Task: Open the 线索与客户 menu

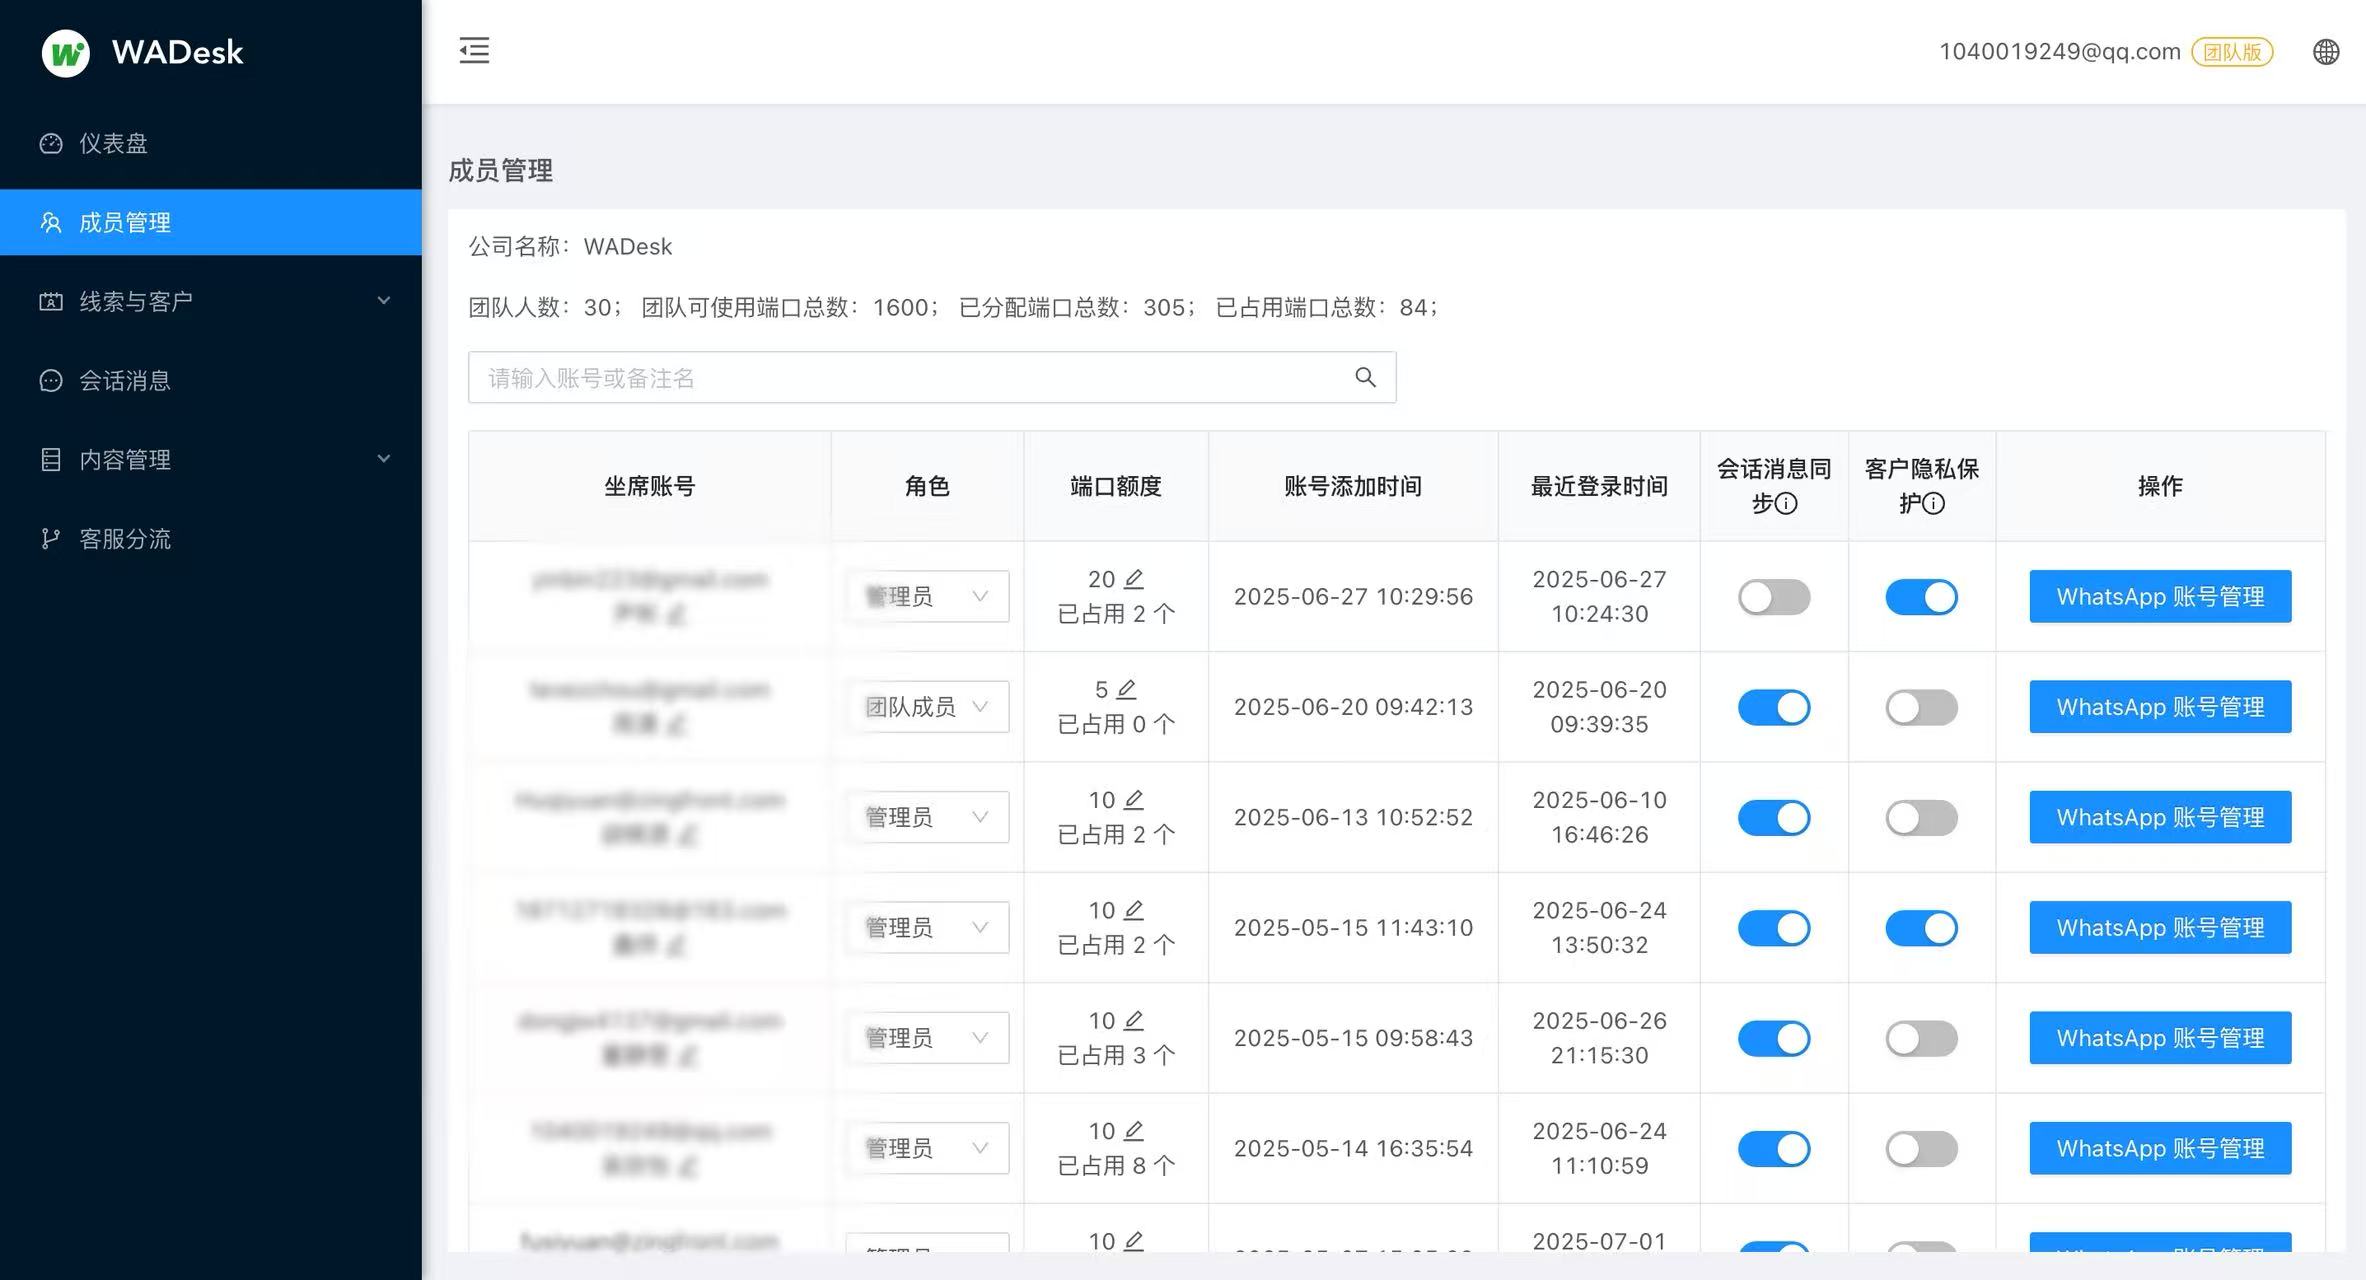Action: pyautogui.click(x=211, y=301)
